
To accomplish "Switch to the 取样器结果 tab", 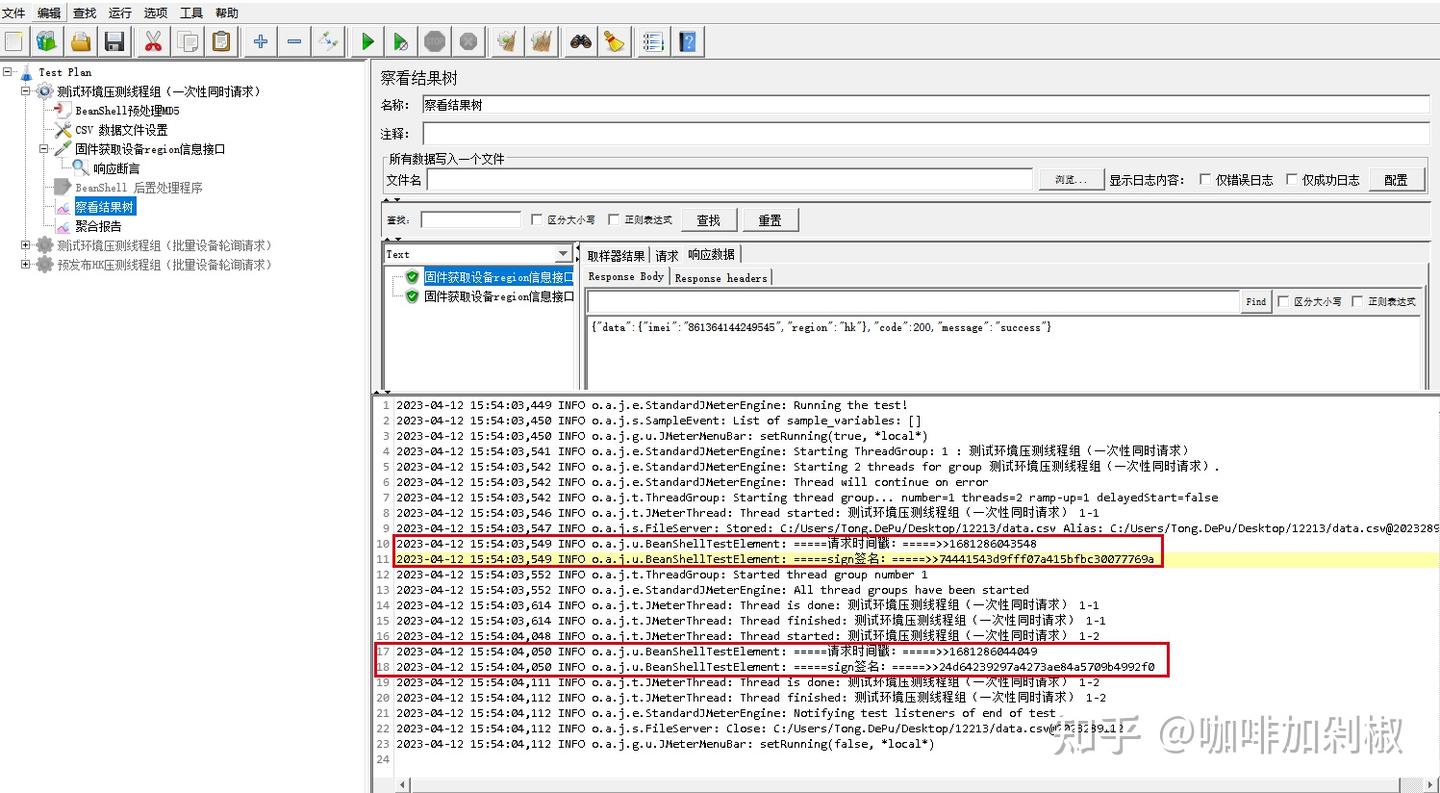I will point(616,255).
